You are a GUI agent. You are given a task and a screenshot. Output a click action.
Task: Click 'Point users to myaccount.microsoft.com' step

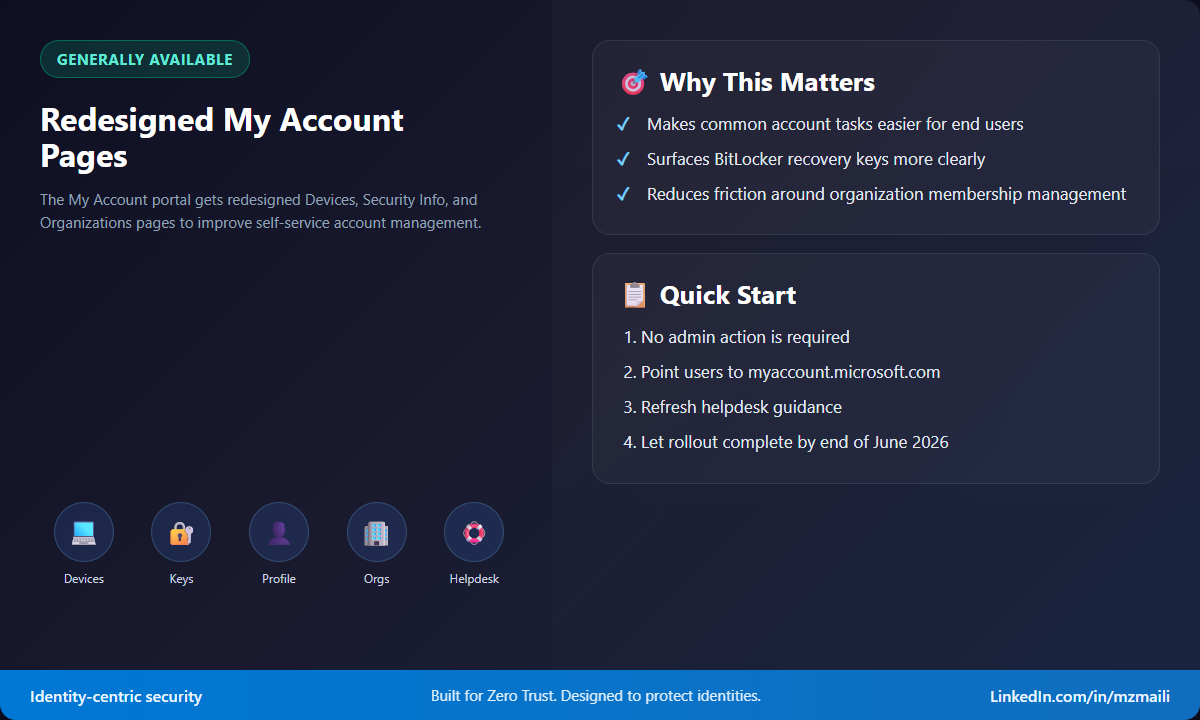tap(781, 372)
